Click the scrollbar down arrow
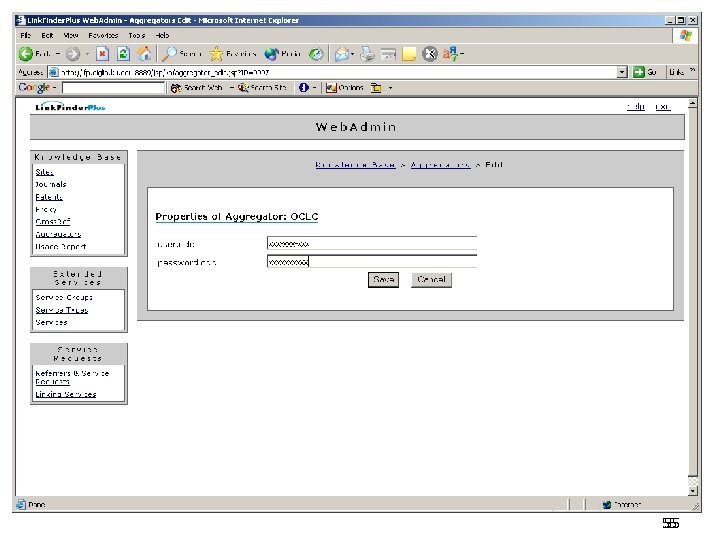This screenshot has width=720, height=540. click(692, 491)
